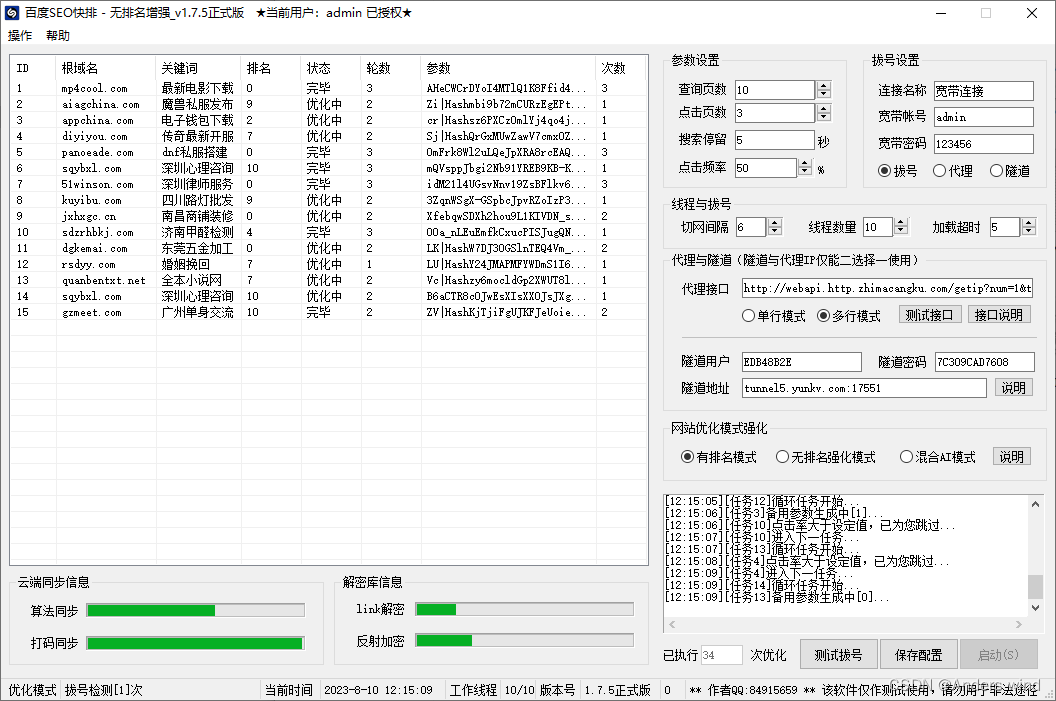Select the kuyibu.com row

point(328,201)
